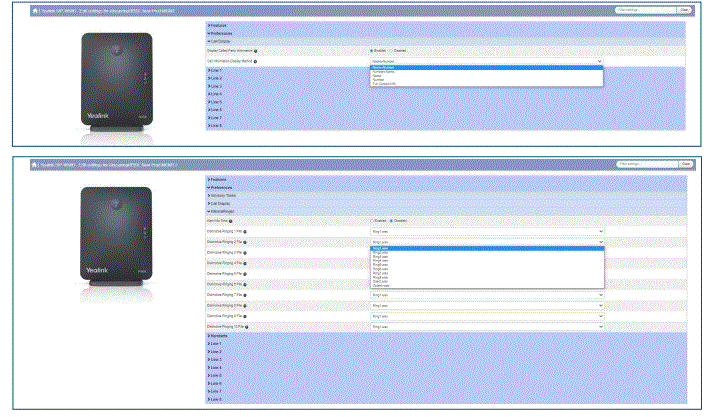This screenshot has height=417, width=712.
Task: Choose Ring2.wav in the open ringer list
Action: 488,253
